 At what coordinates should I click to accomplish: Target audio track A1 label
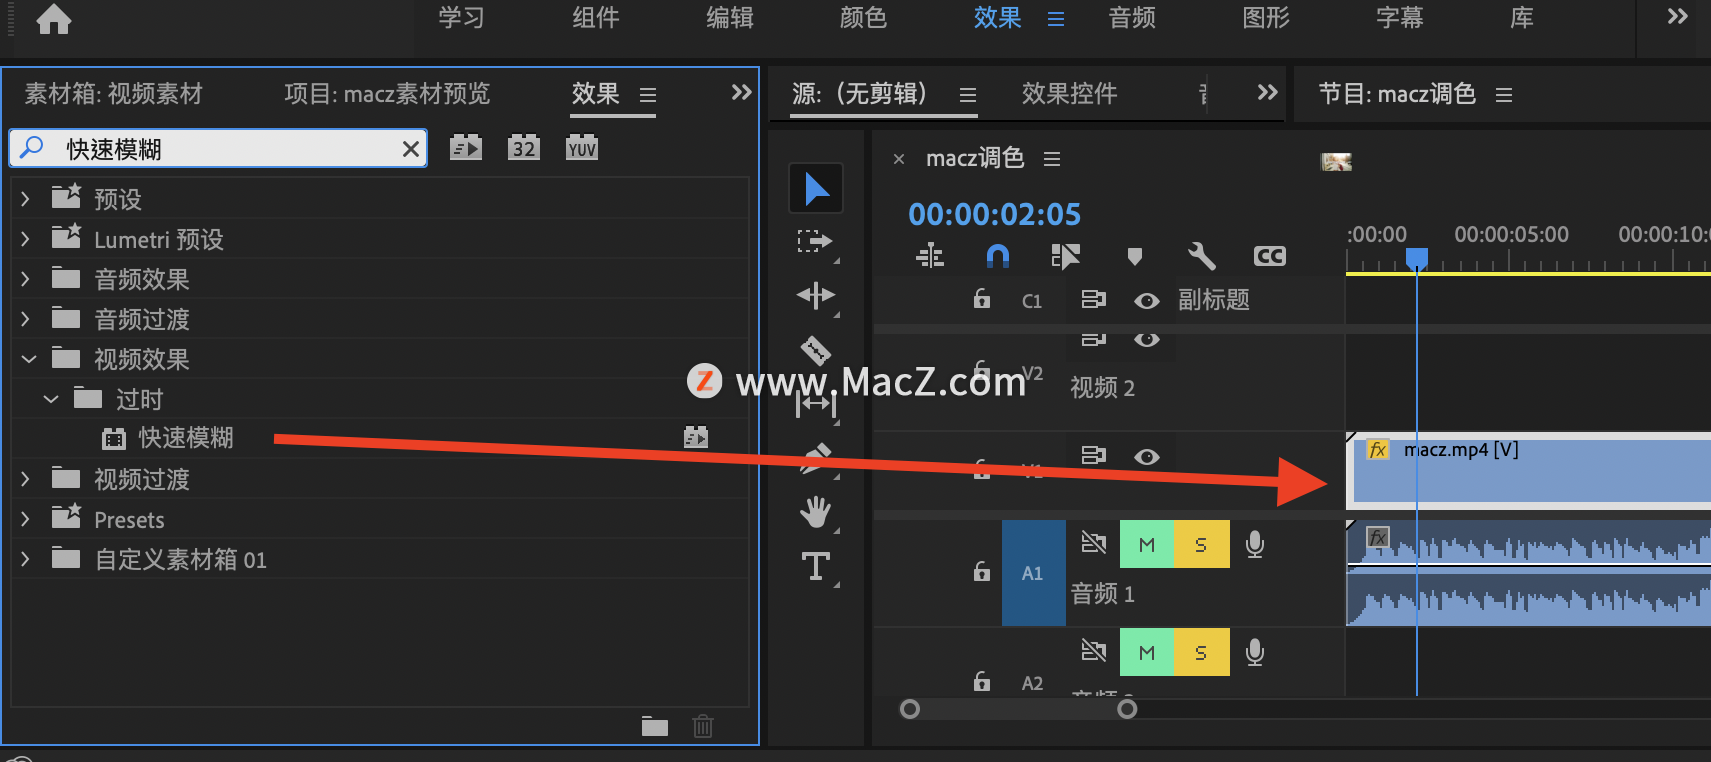click(x=1033, y=573)
